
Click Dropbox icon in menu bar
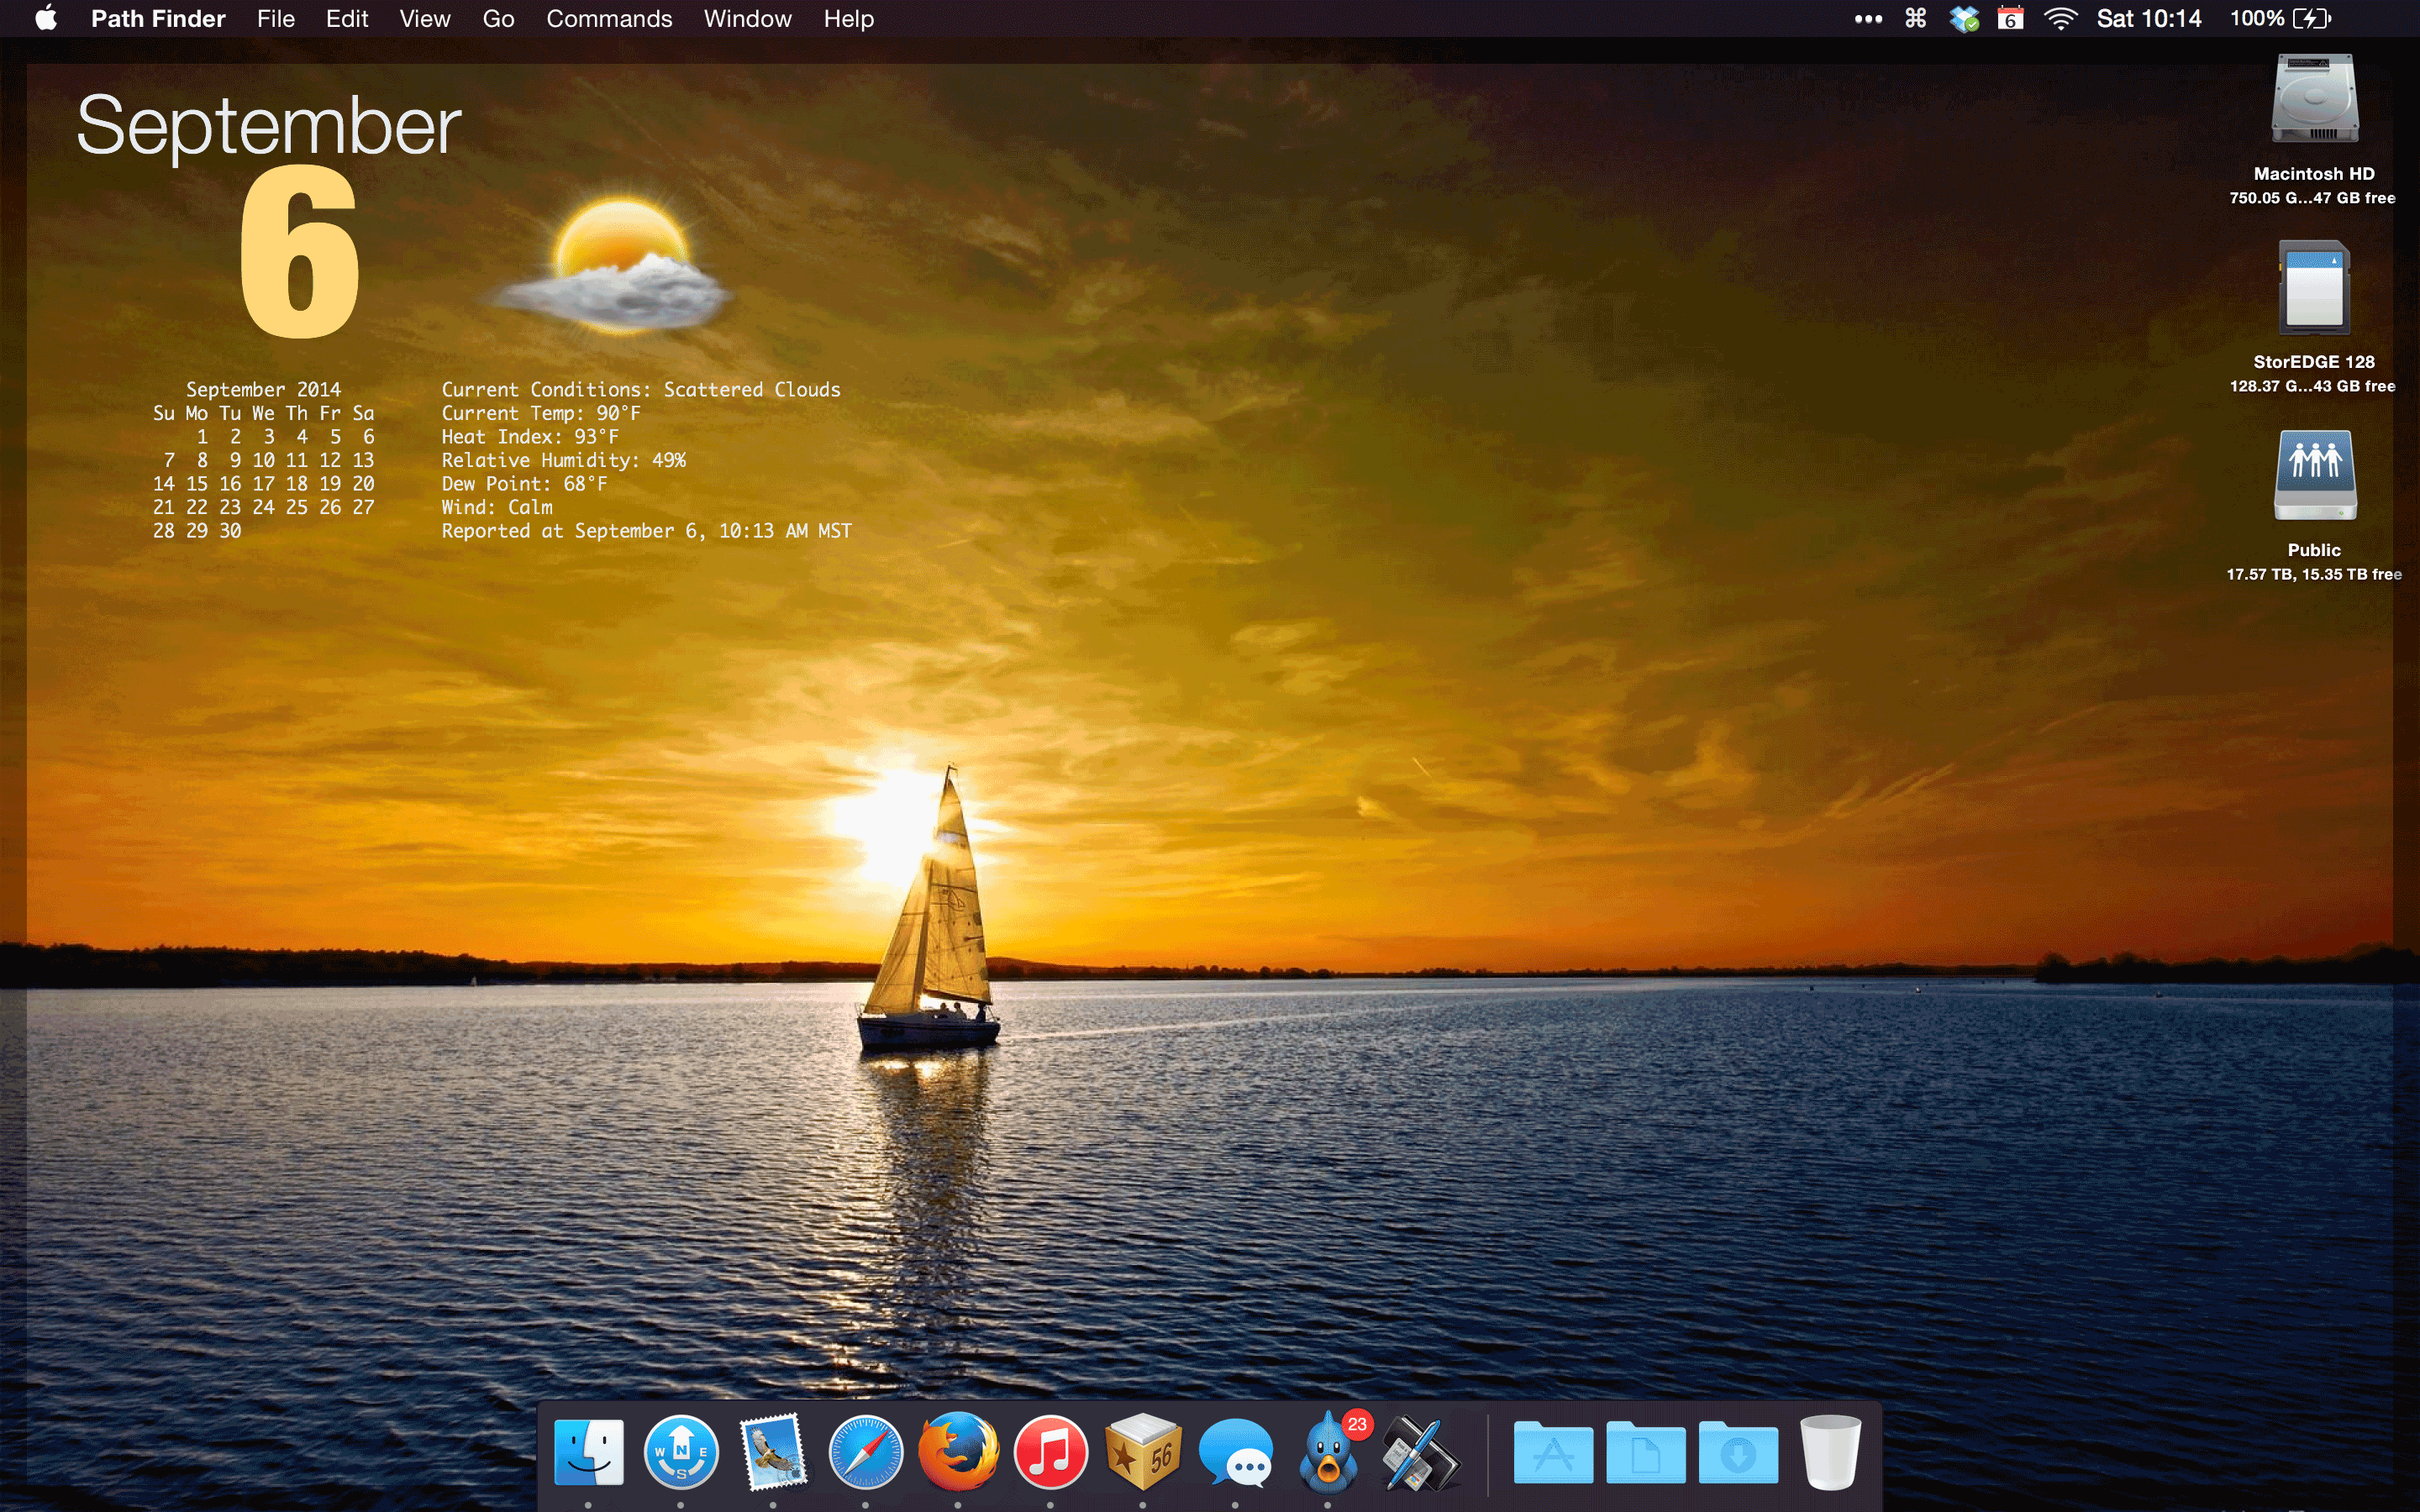1963,19
